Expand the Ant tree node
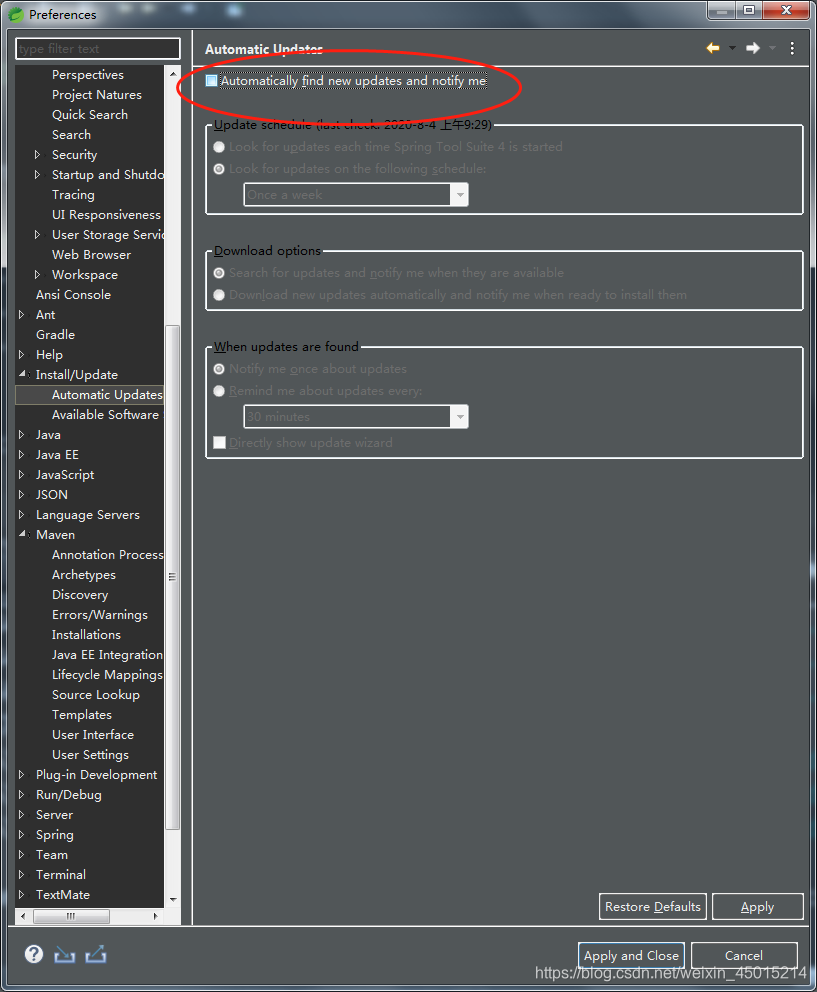Image resolution: width=817 pixels, height=992 pixels. coord(22,314)
